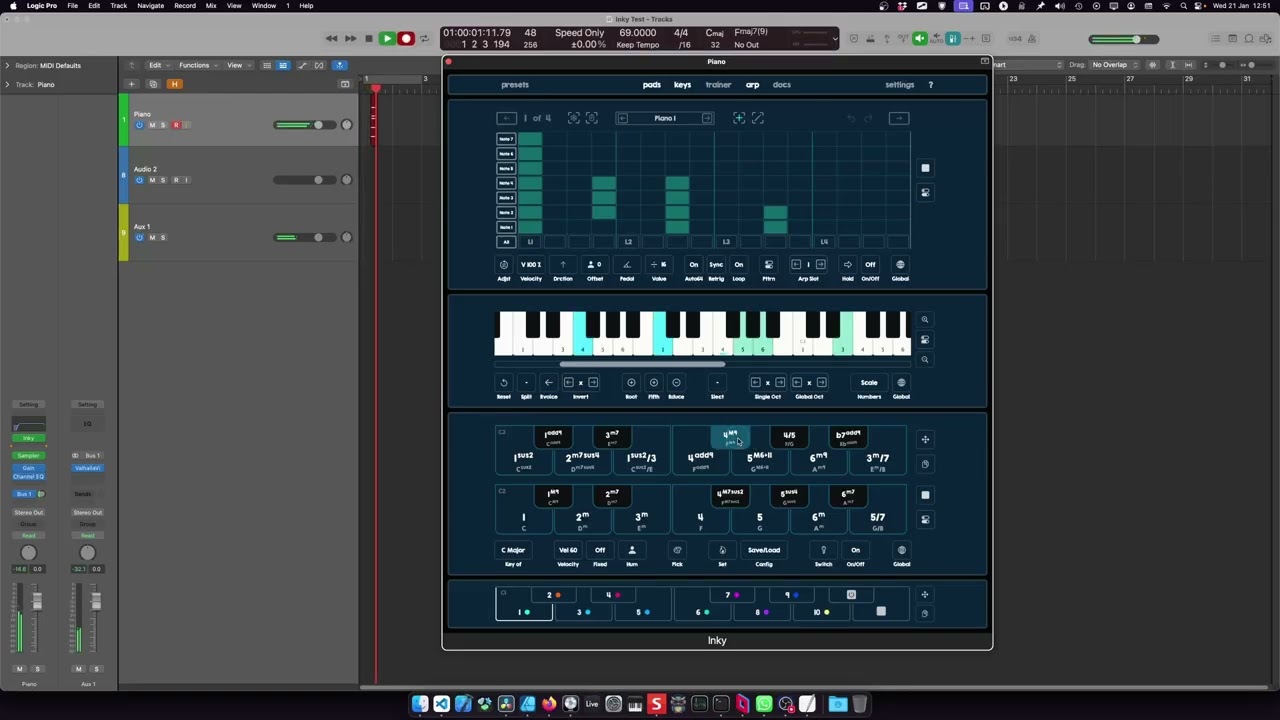The image size is (1280, 720).
Task: Click the arp section stop square icon
Action: pyautogui.click(x=925, y=168)
